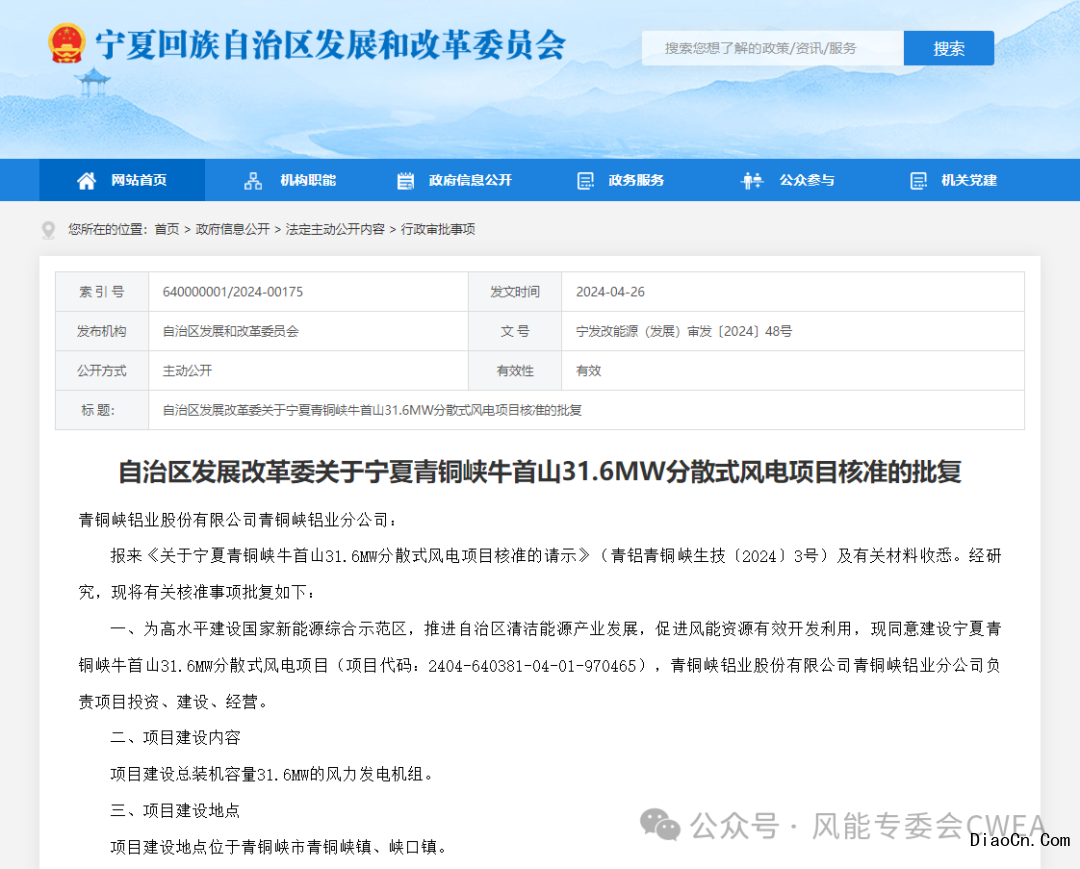This screenshot has width=1080, height=869.
Task: Focus the policy search input field
Action: [x=773, y=48]
